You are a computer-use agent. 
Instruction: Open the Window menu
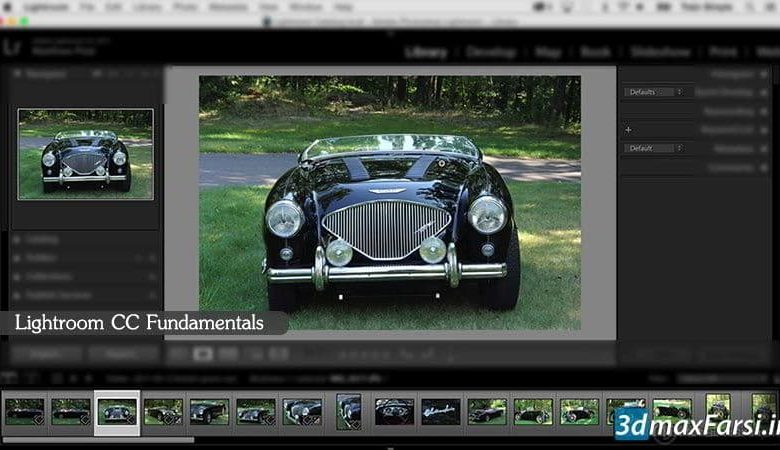306,7
